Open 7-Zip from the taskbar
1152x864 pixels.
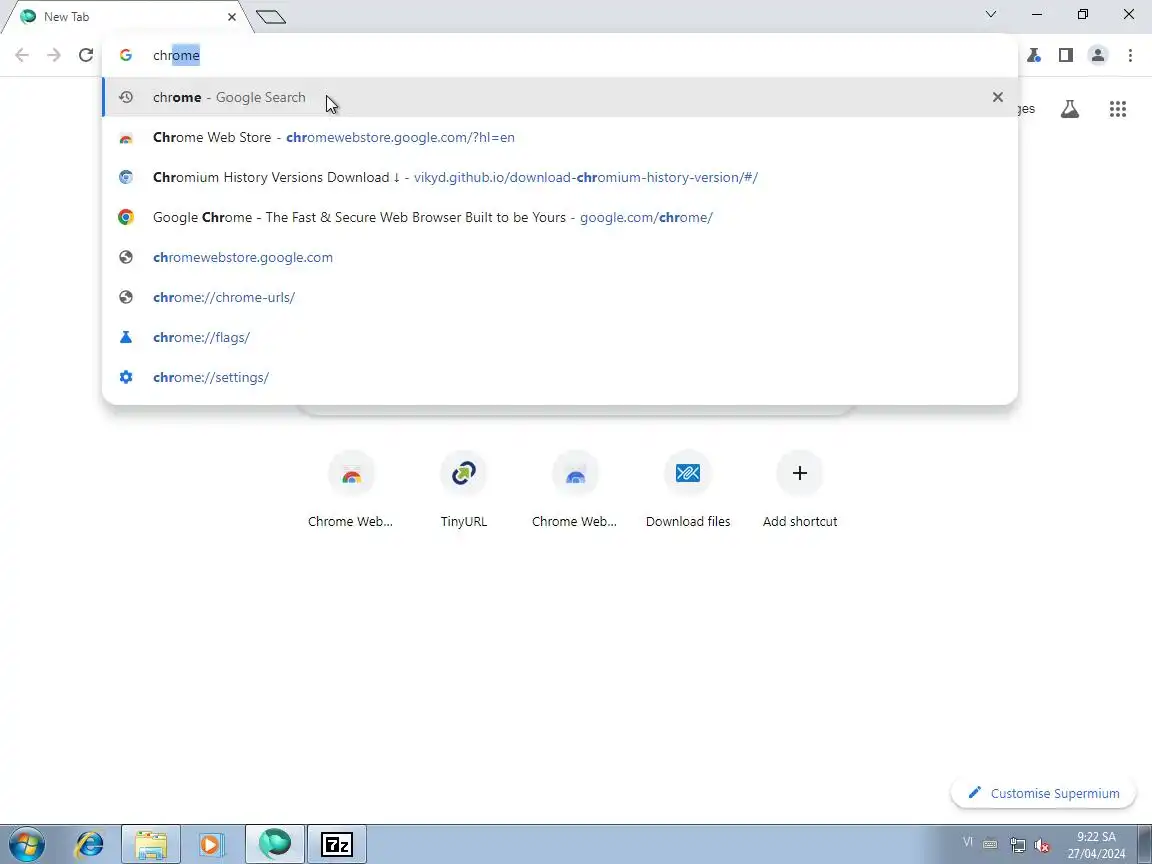[x=336, y=844]
